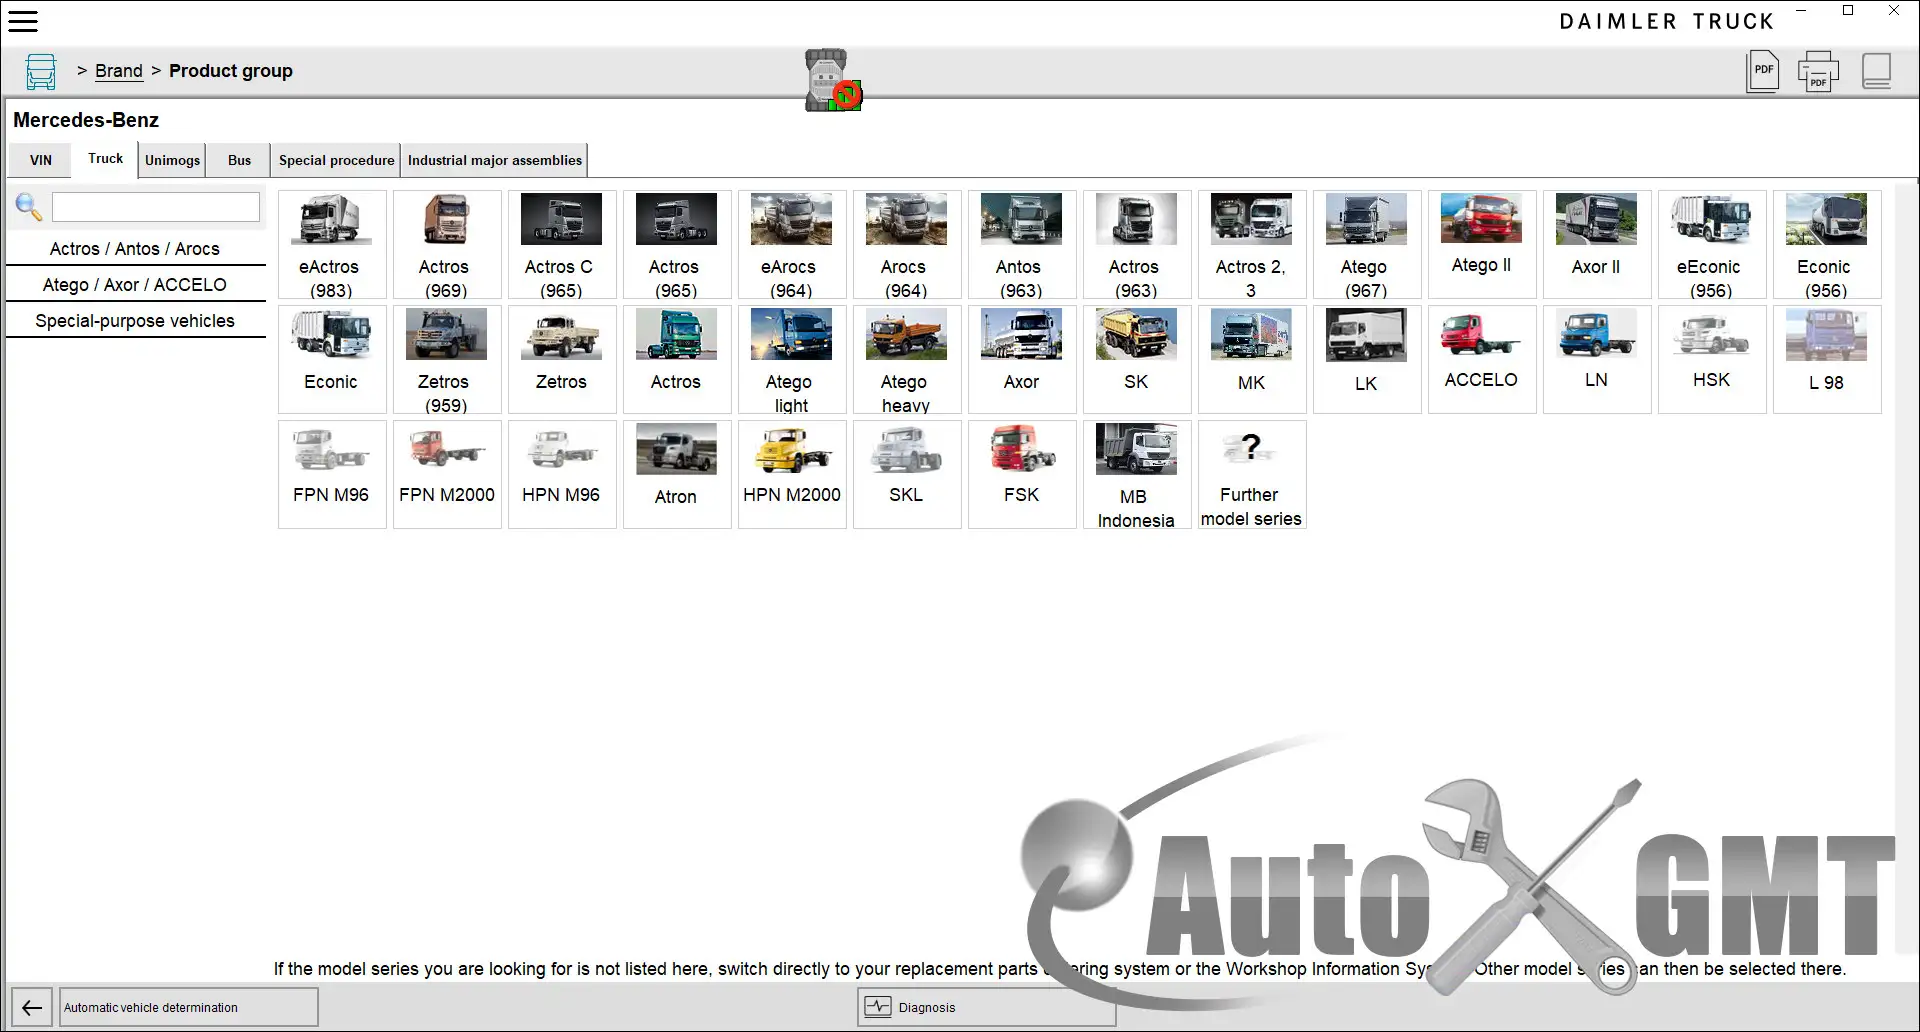Image resolution: width=1920 pixels, height=1032 pixels.
Task: Filter by Atego / Axor / ACCELO
Action: [135, 285]
